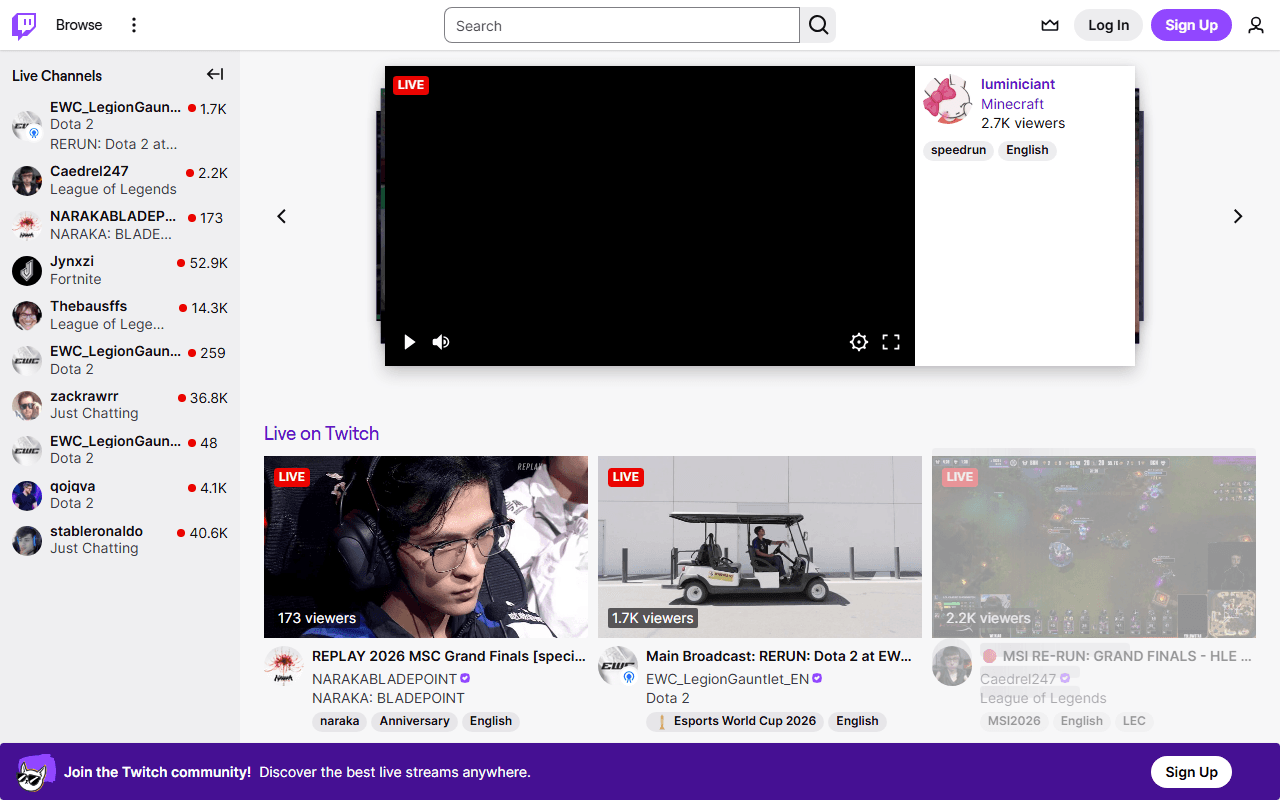Open EWC_LegionGauntlet_EN avatar under the stream card
1280x800 pixels.
coord(618,666)
